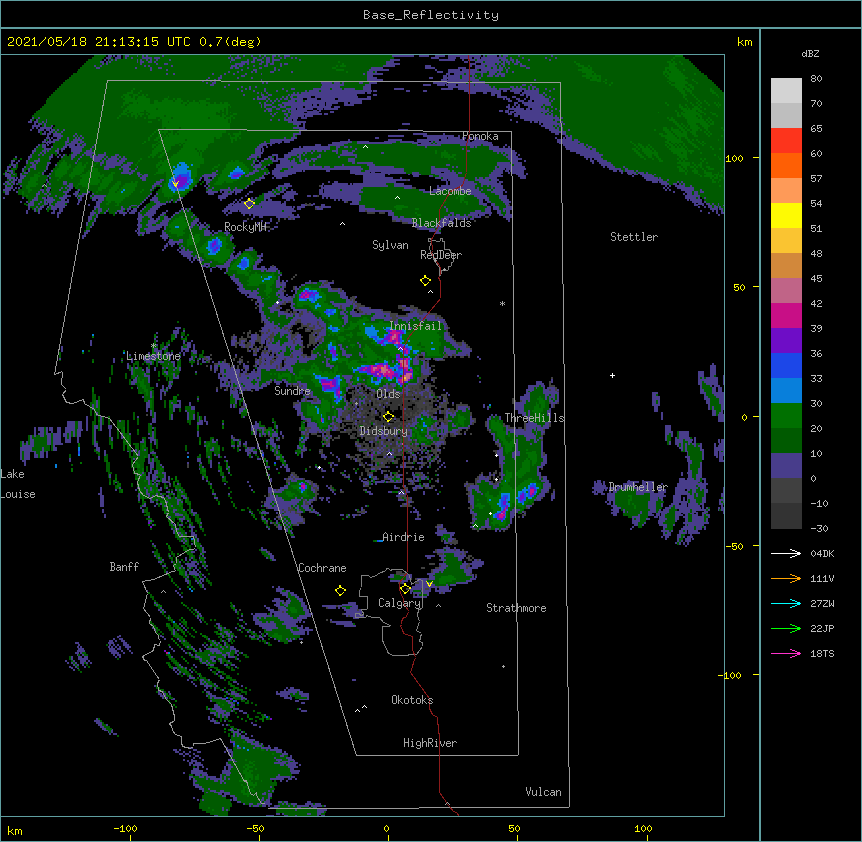The image size is (862, 842).
Task: Select the 42 dBZ magenta color swatch
Action: pyautogui.click(x=786, y=315)
